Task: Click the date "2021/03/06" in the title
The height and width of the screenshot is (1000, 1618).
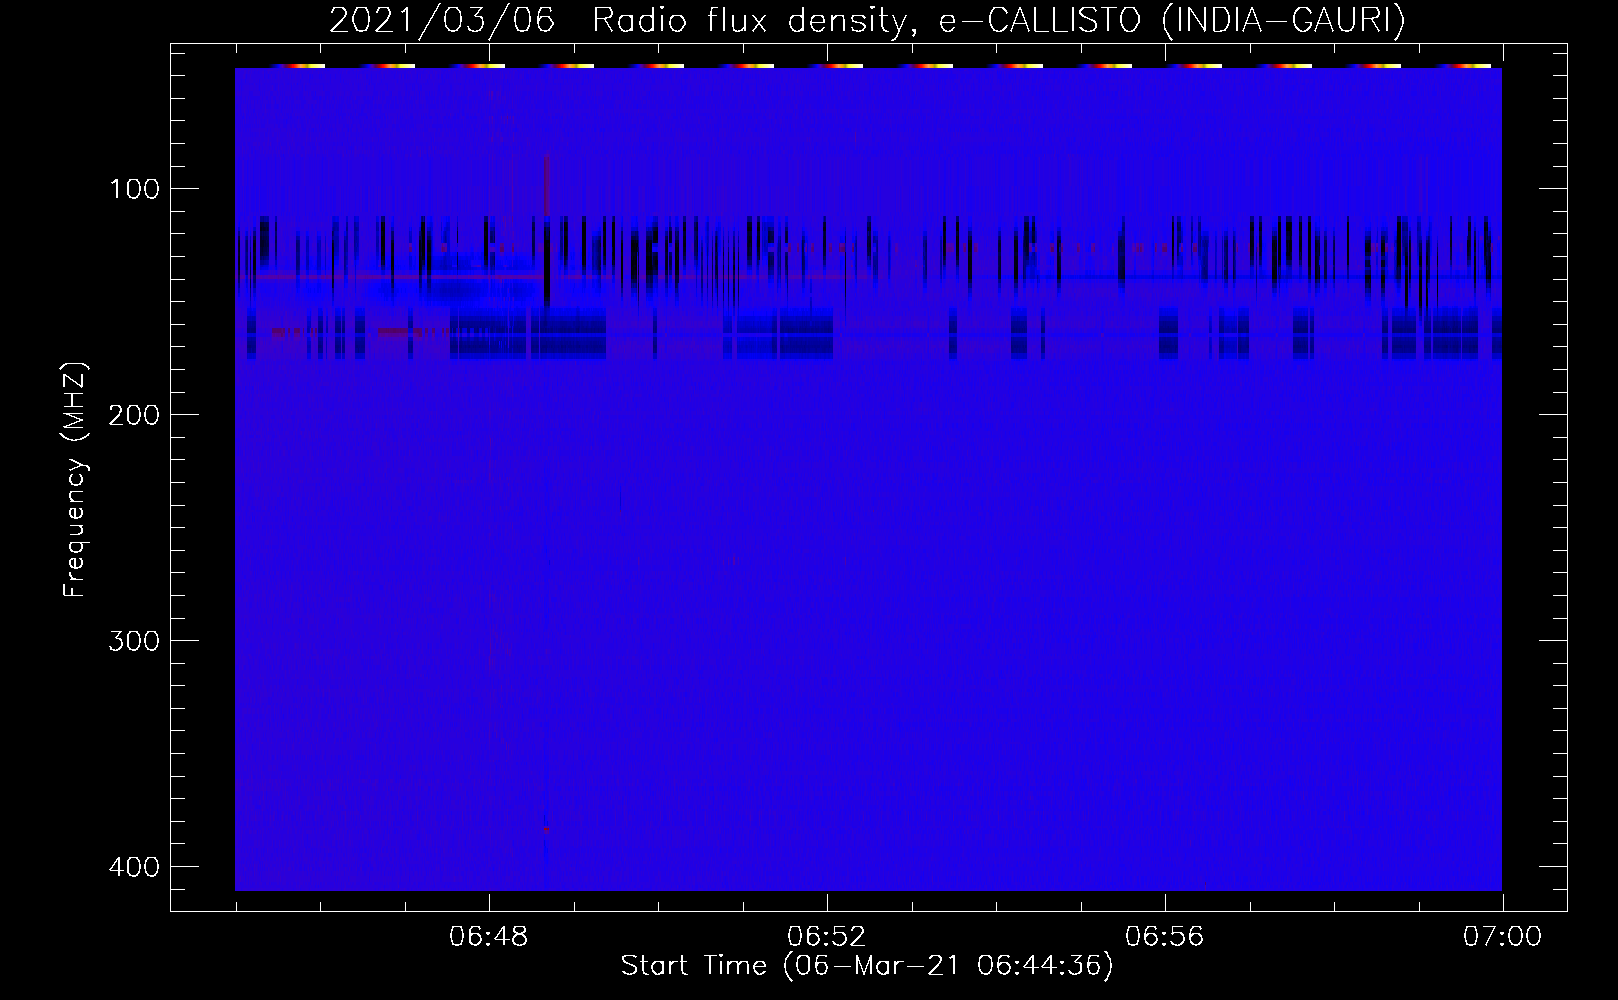Action: [x=441, y=21]
